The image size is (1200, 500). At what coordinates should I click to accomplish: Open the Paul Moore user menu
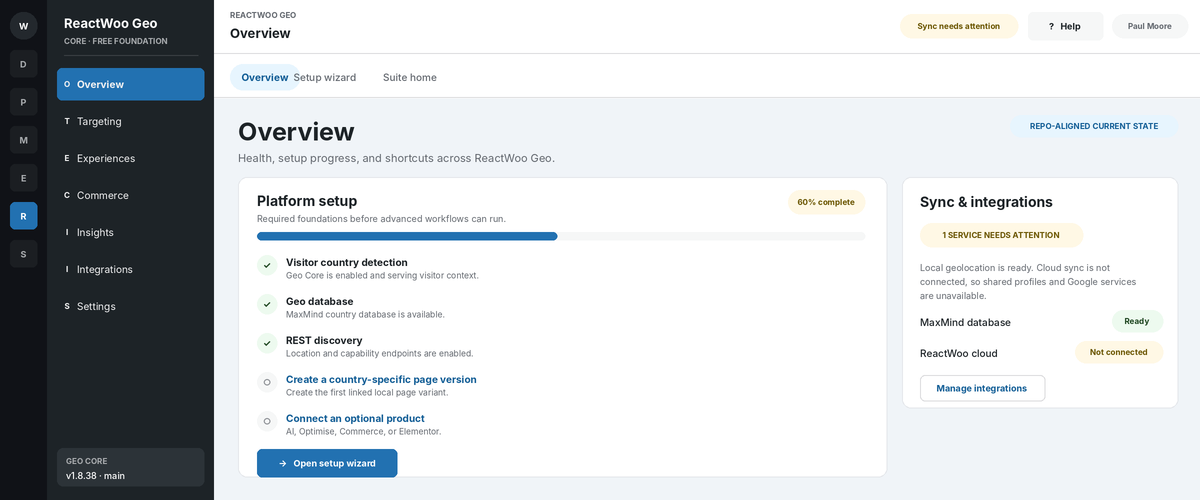(x=1150, y=26)
